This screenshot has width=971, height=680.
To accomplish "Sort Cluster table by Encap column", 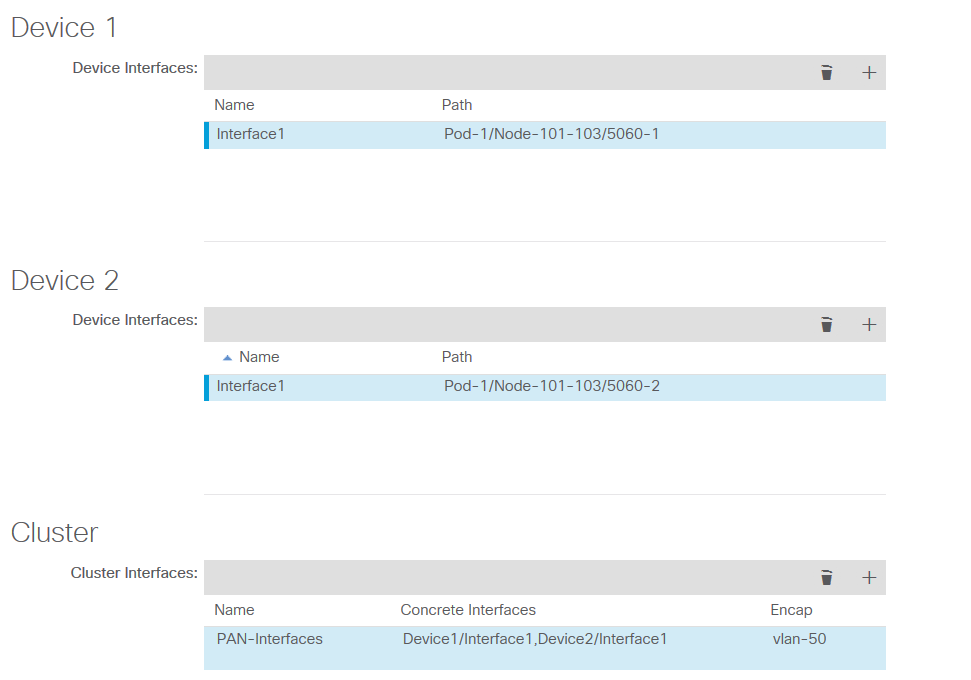I will click(791, 610).
